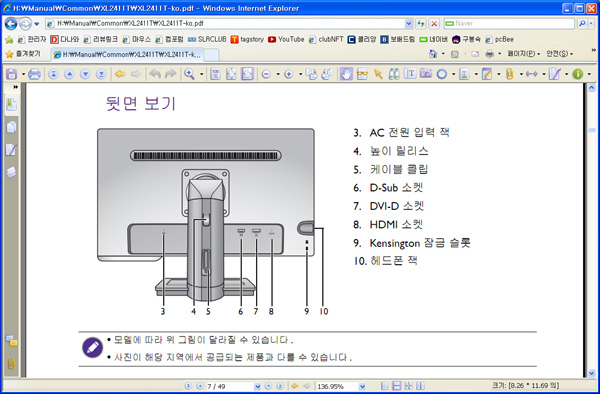Screen dimensions: 600x394
Task: Select the arrow selection tool
Action: [378, 74]
